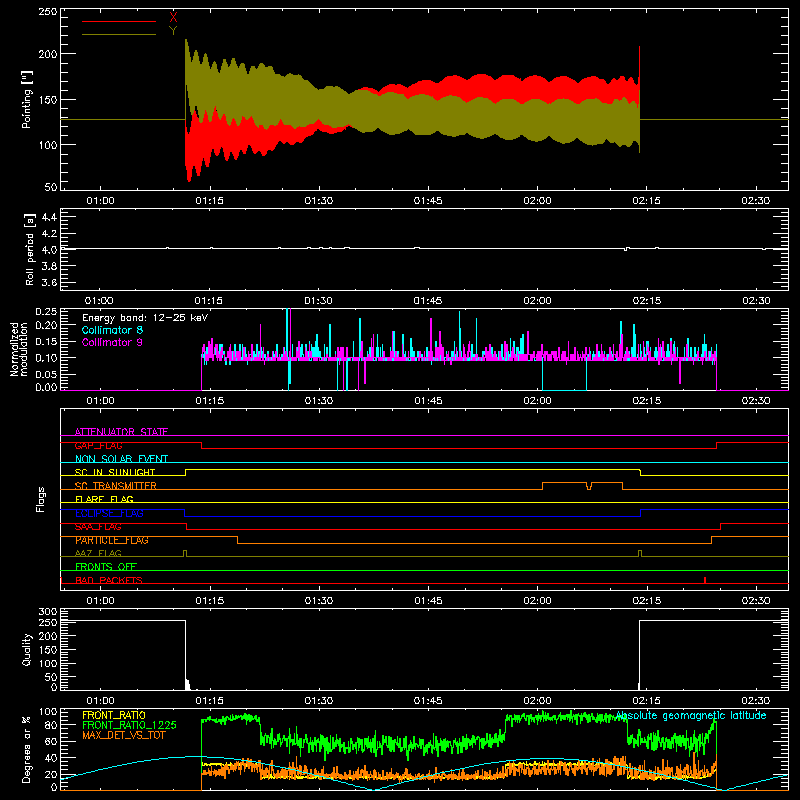Select the "Y" legend label in Pointing plot
This screenshot has width=800, height=800.
173,31
